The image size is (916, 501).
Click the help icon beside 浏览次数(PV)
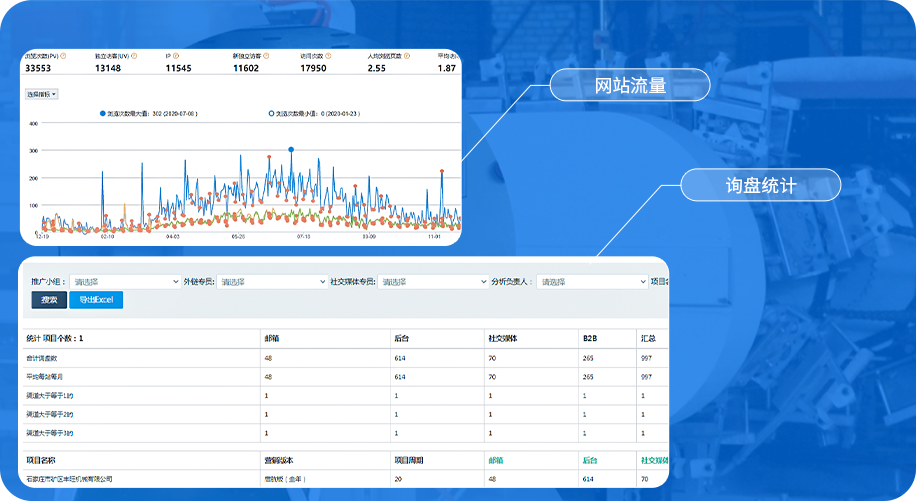tap(62, 56)
